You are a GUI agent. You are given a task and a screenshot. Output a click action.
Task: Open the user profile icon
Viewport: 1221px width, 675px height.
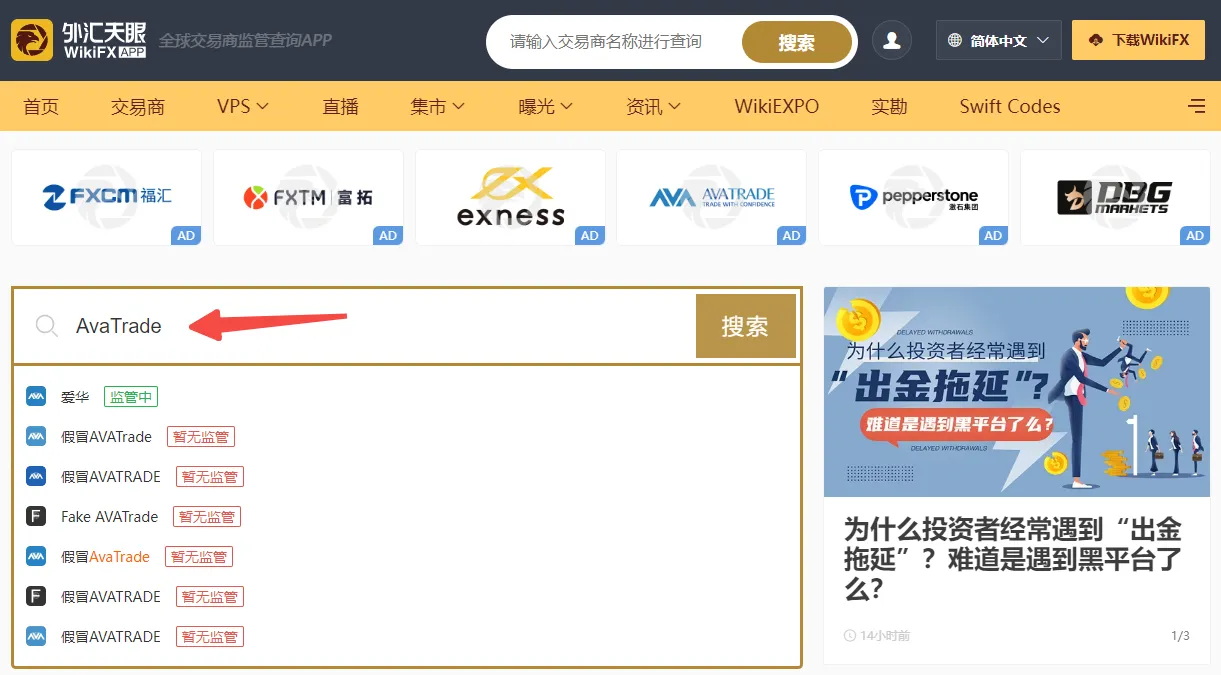pyautogui.click(x=892, y=41)
